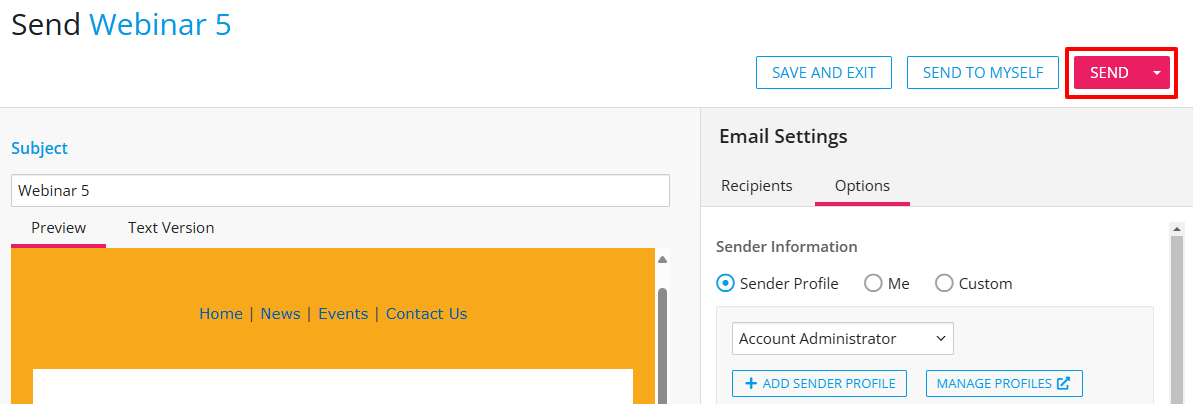
Task: Follow the Events link in preview
Action: (x=343, y=314)
